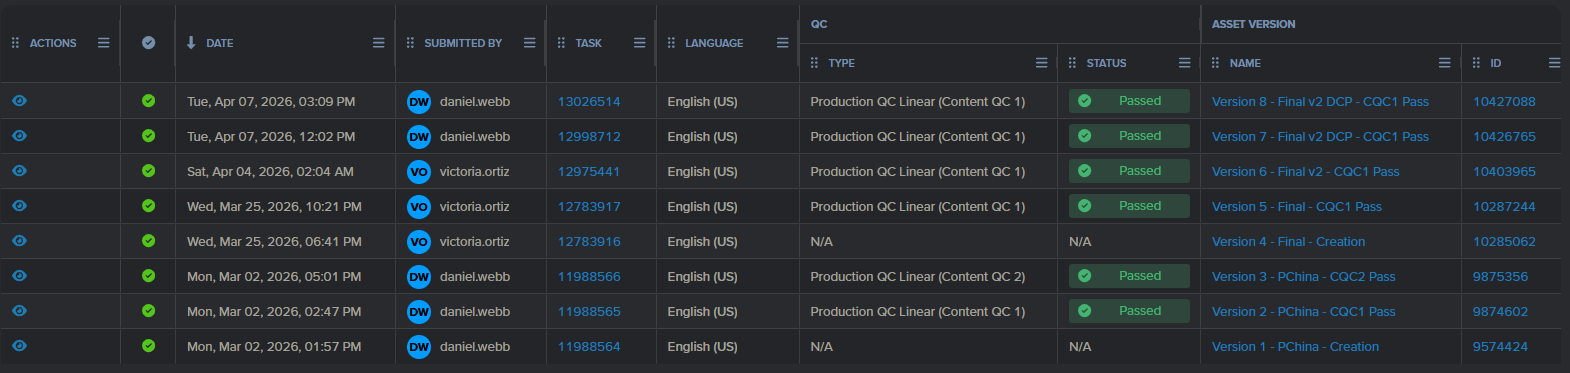Open the Language column menu
The width and height of the screenshot is (1570, 373).
pos(782,43)
